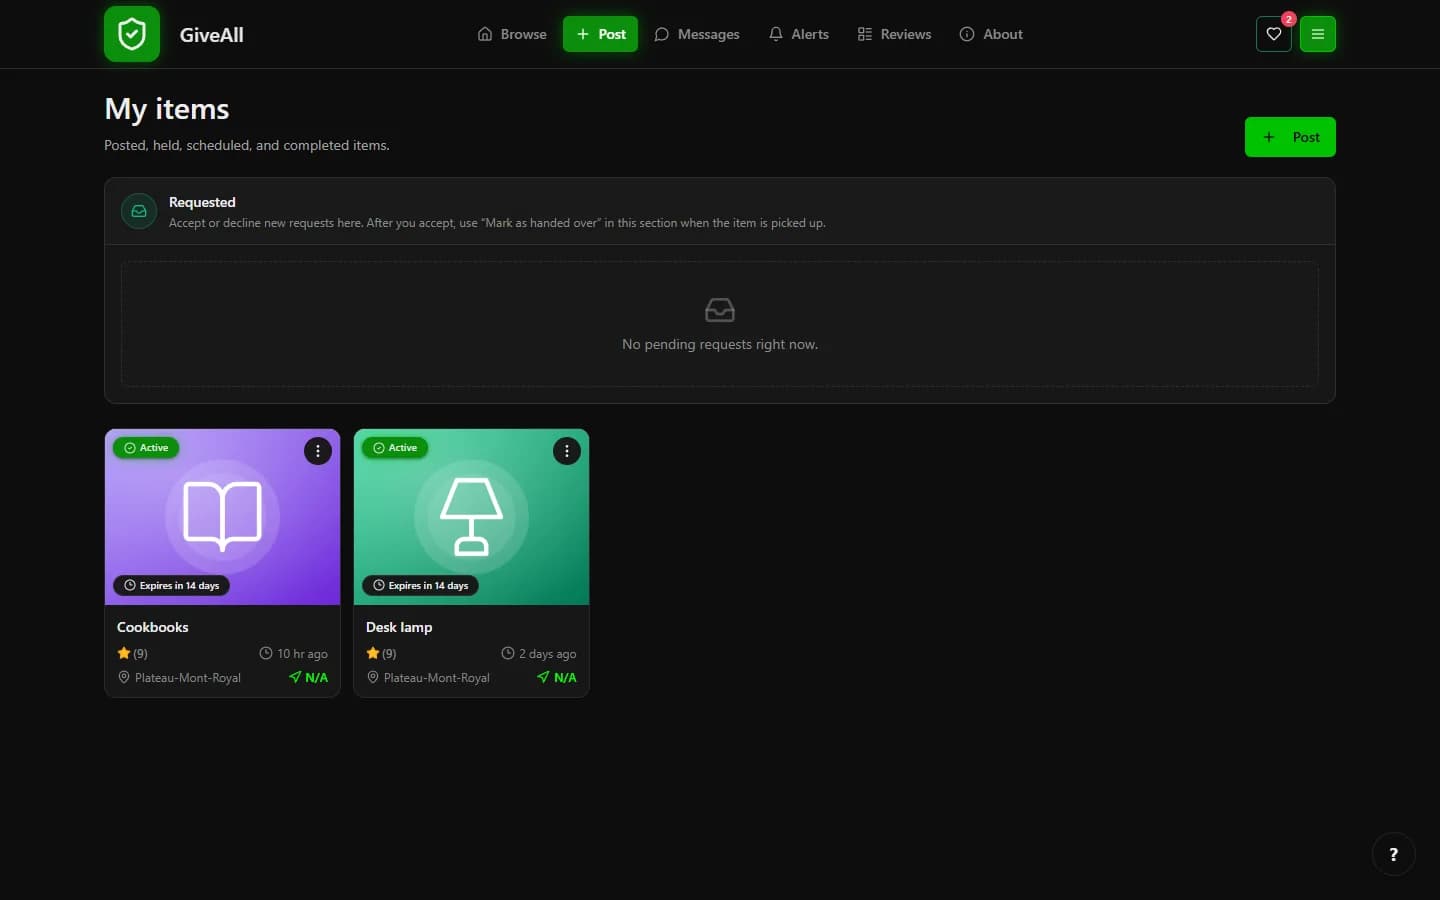This screenshot has width=1440, height=900.
Task: Open Desk lamp card three-dot menu
Action: coord(567,451)
